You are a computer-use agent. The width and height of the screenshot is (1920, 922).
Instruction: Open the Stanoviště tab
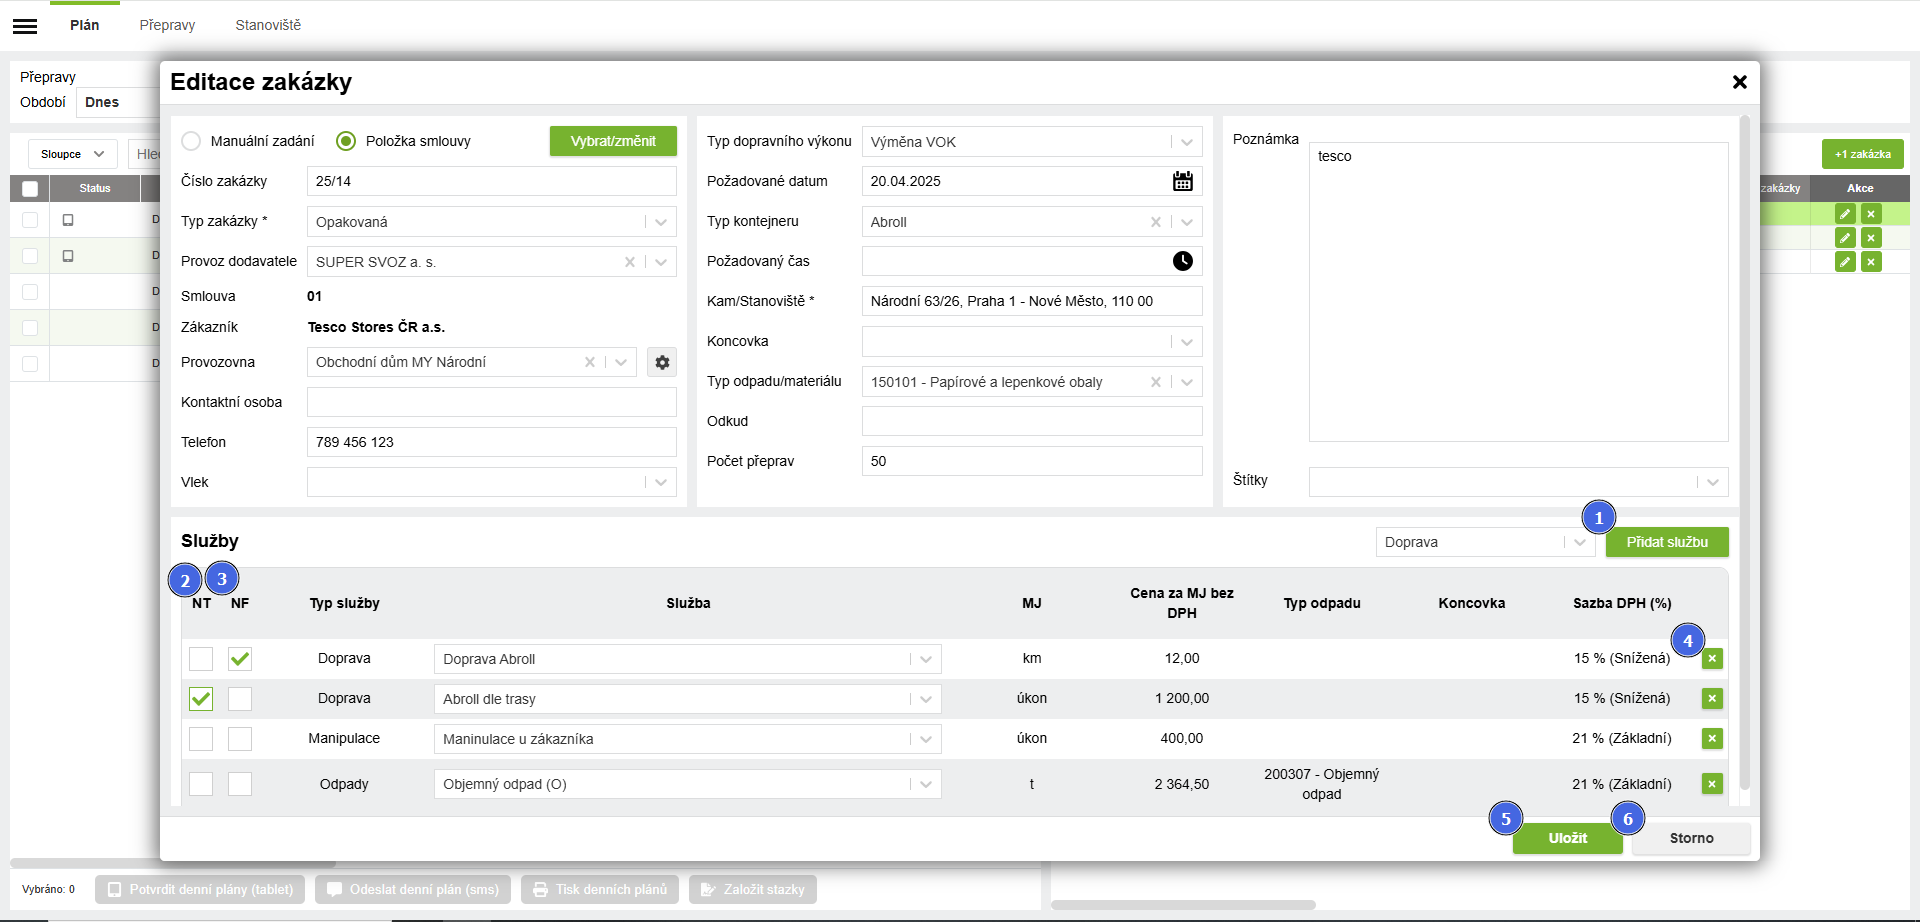[x=268, y=25]
